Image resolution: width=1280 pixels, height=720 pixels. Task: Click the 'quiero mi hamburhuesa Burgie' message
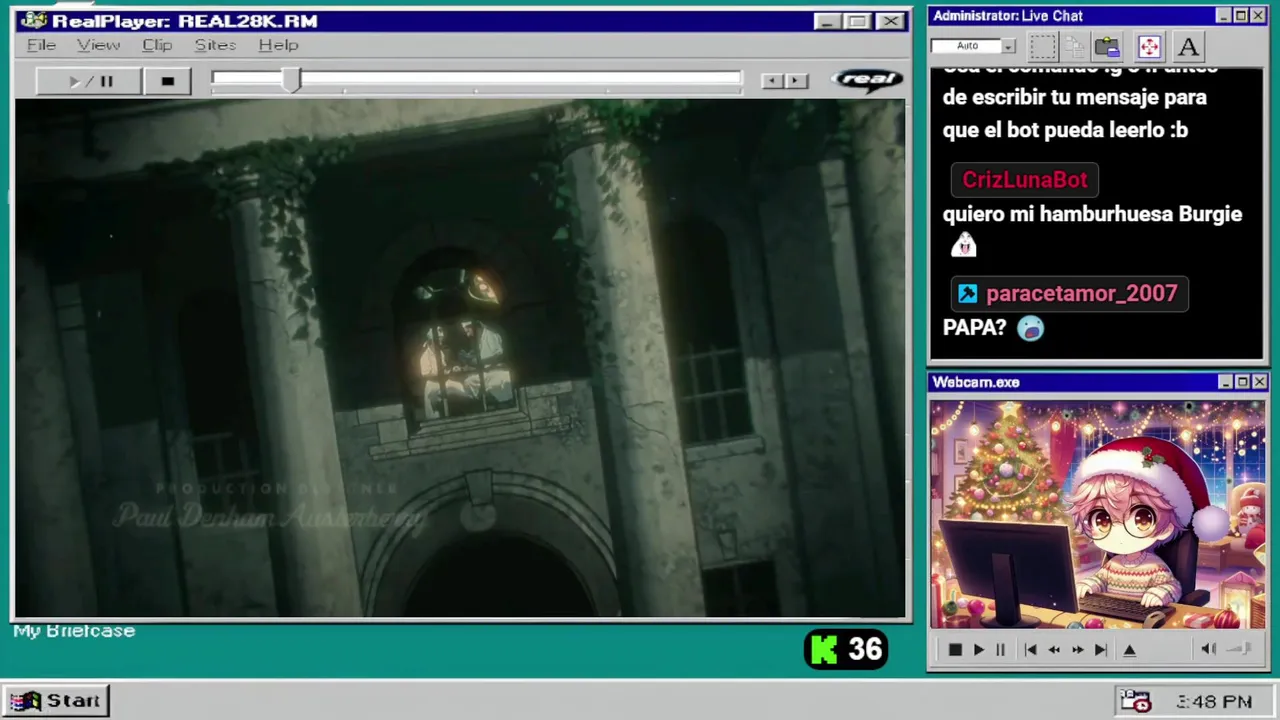[1092, 214]
